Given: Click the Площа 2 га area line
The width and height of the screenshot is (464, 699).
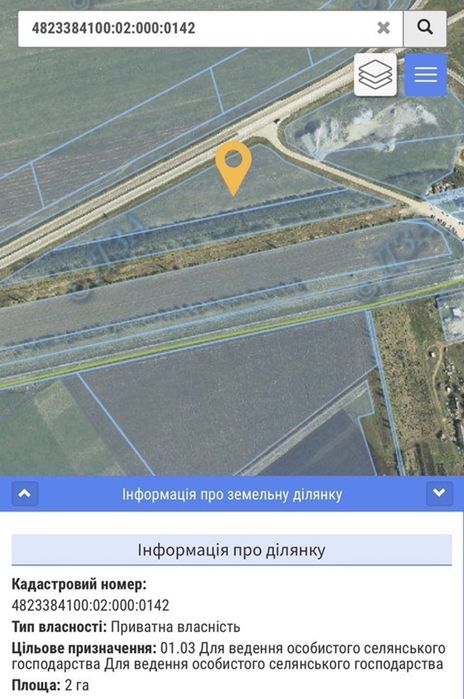Looking at the screenshot, I should [50, 685].
